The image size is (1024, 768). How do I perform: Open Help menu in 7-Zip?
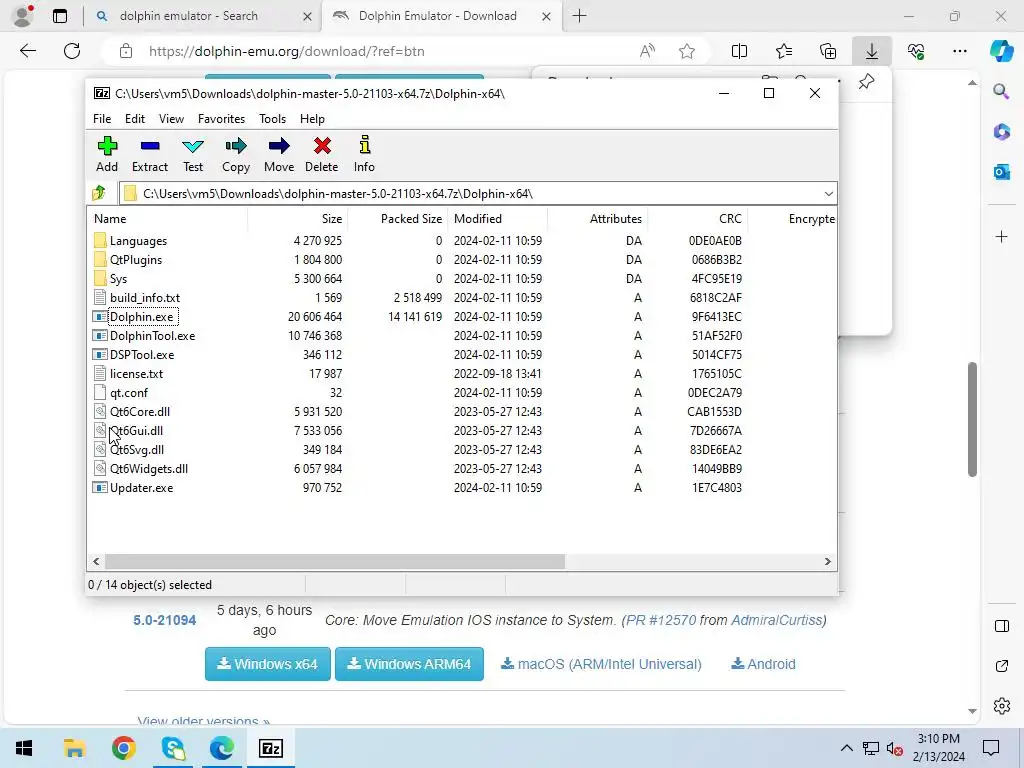312,119
